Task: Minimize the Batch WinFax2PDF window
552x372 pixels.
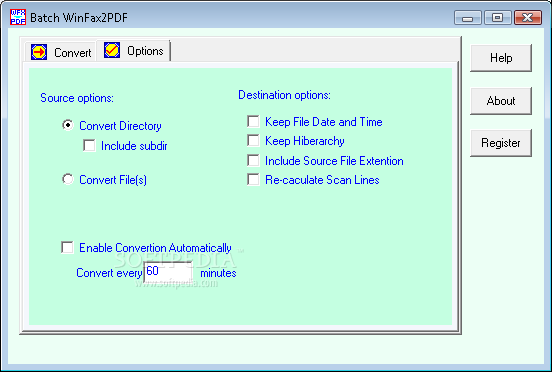Action: coord(468,18)
